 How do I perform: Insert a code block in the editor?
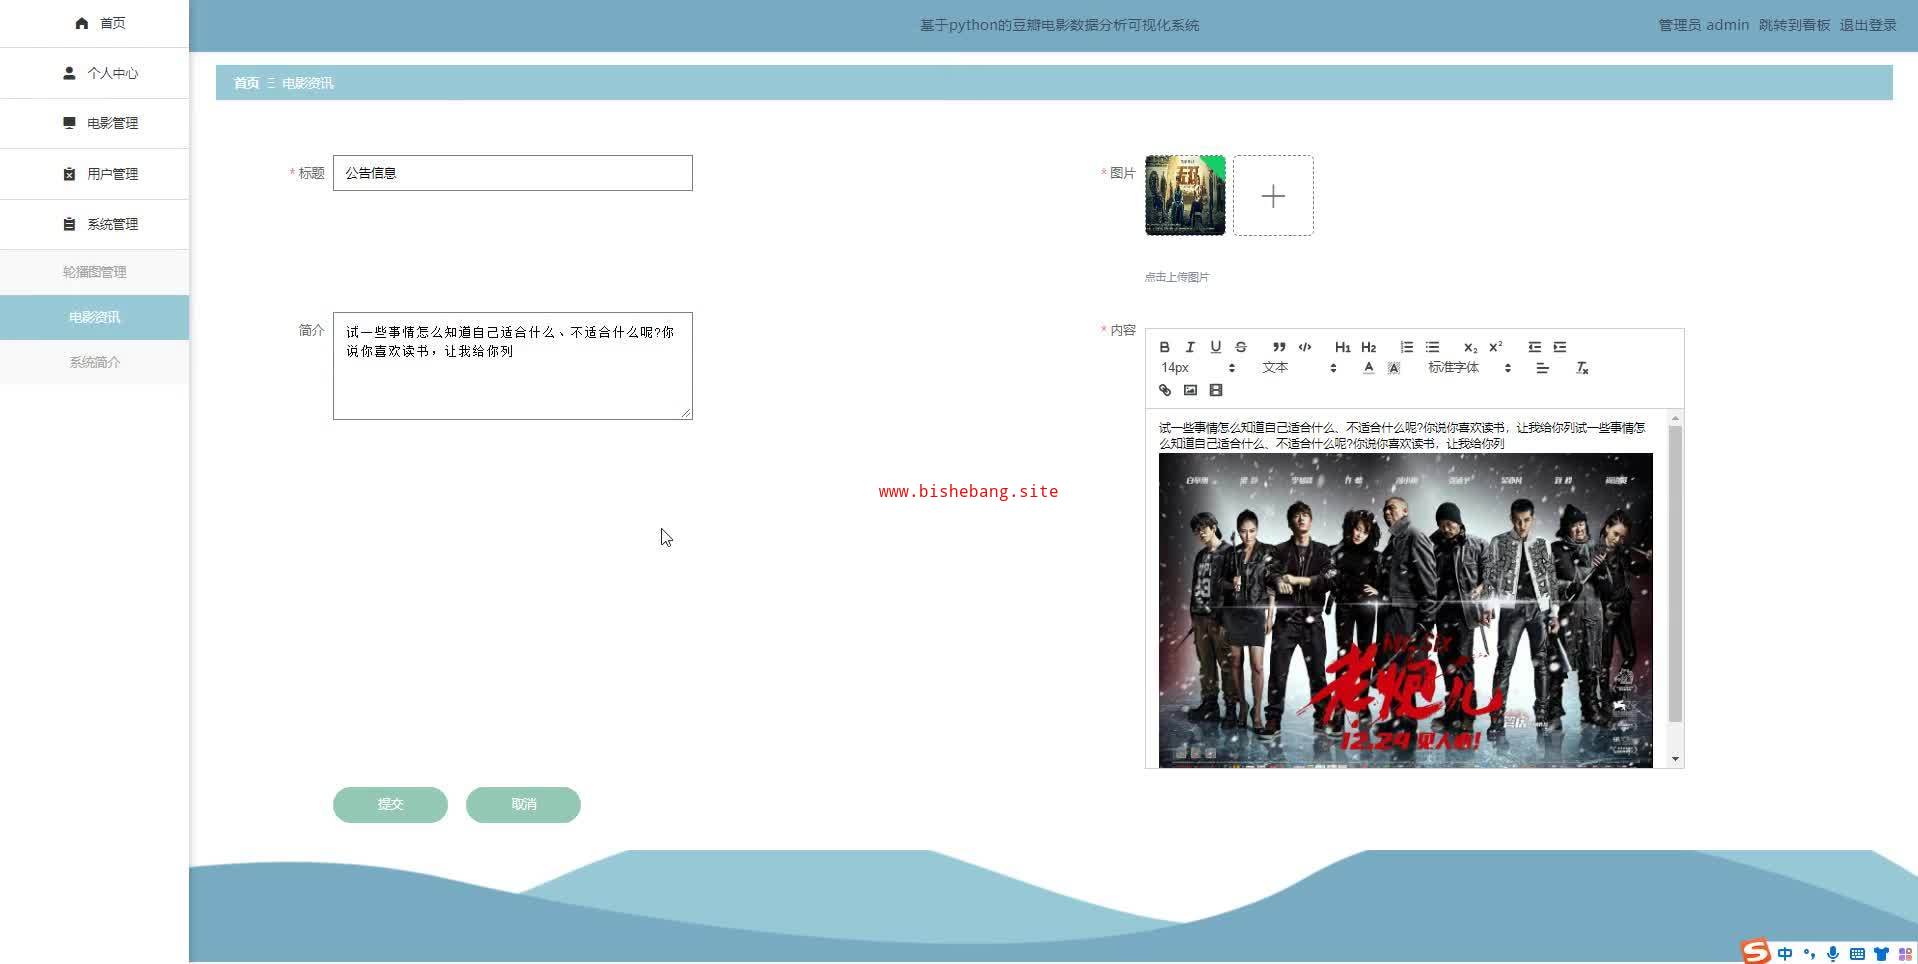click(x=1305, y=347)
